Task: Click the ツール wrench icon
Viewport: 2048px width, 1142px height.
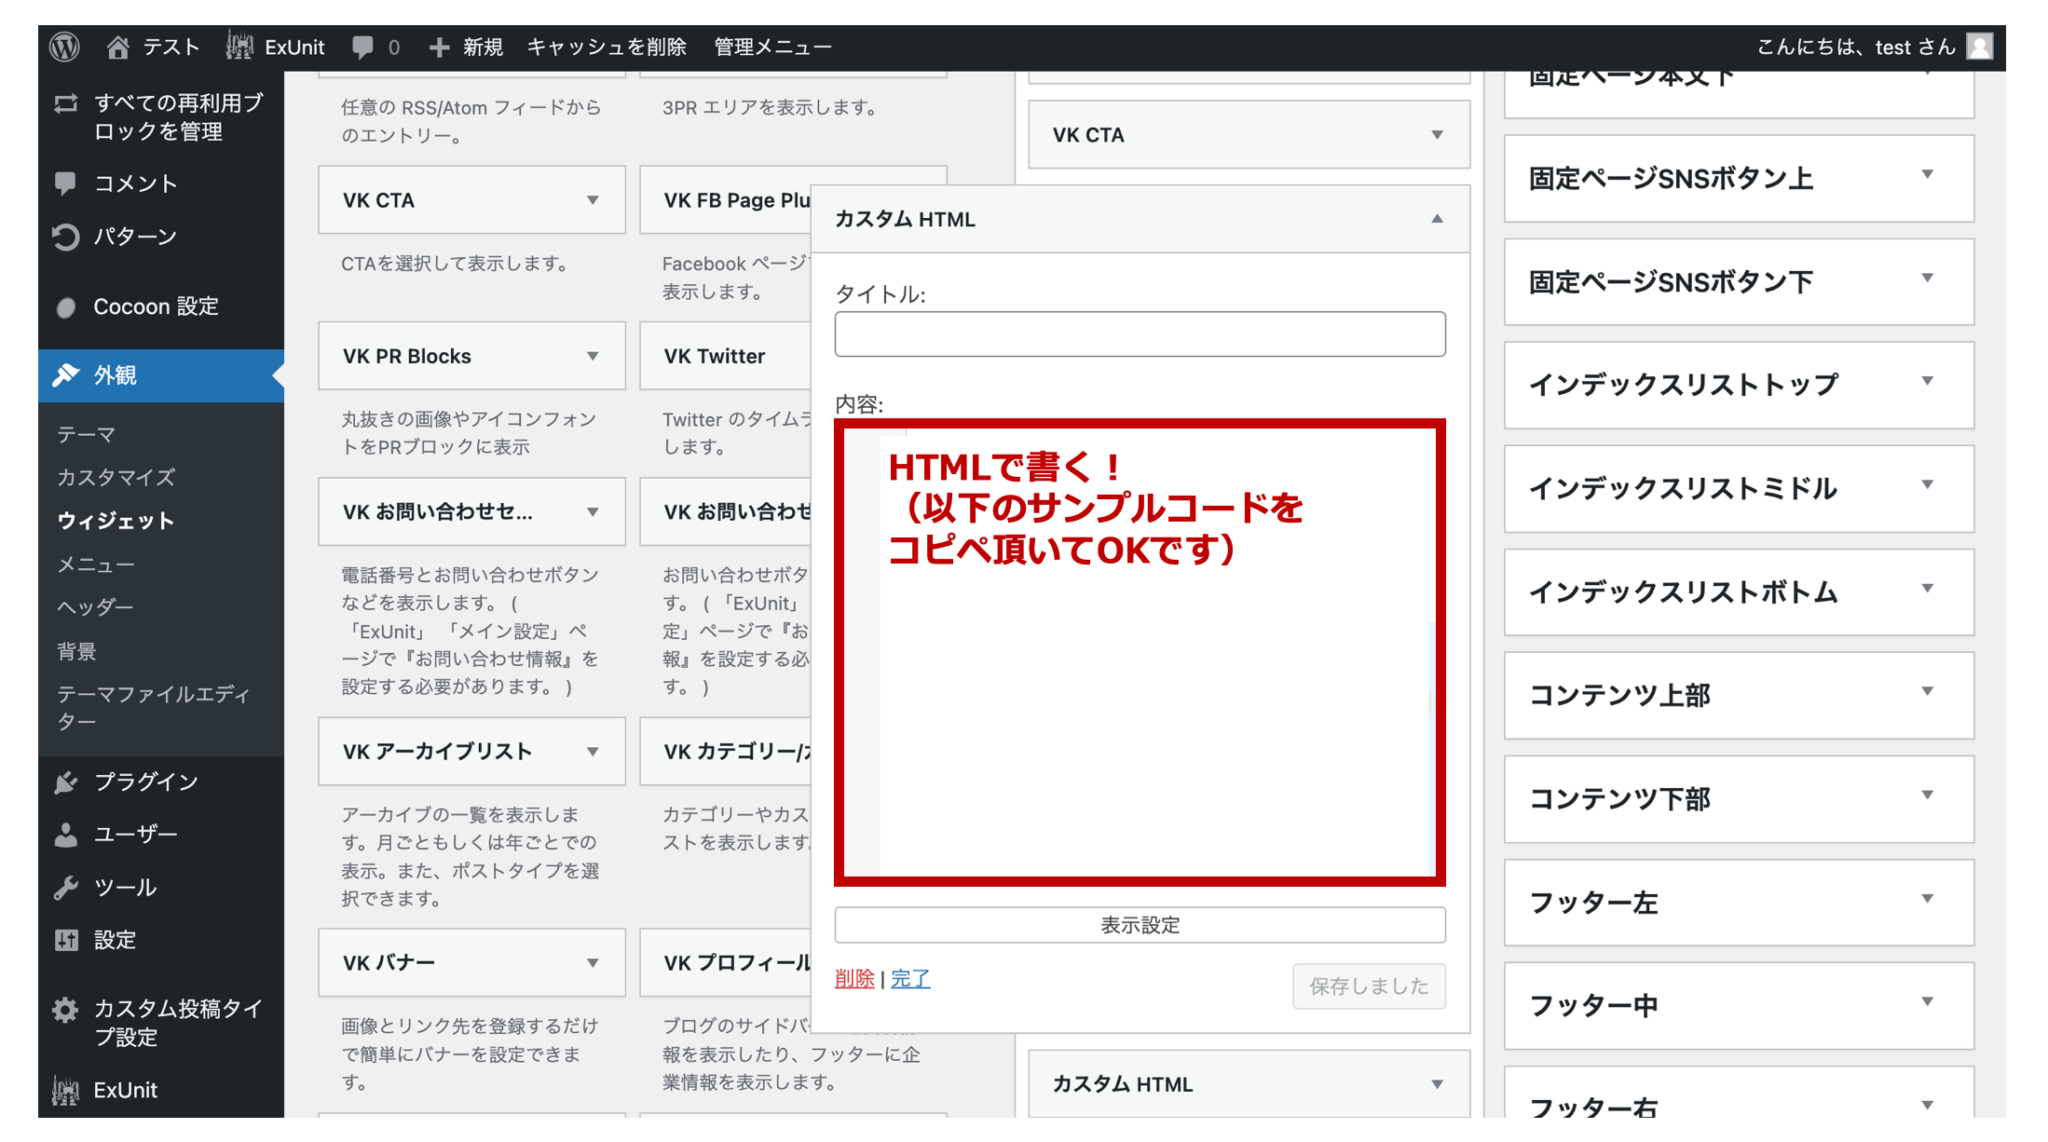Action: point(64,887)
